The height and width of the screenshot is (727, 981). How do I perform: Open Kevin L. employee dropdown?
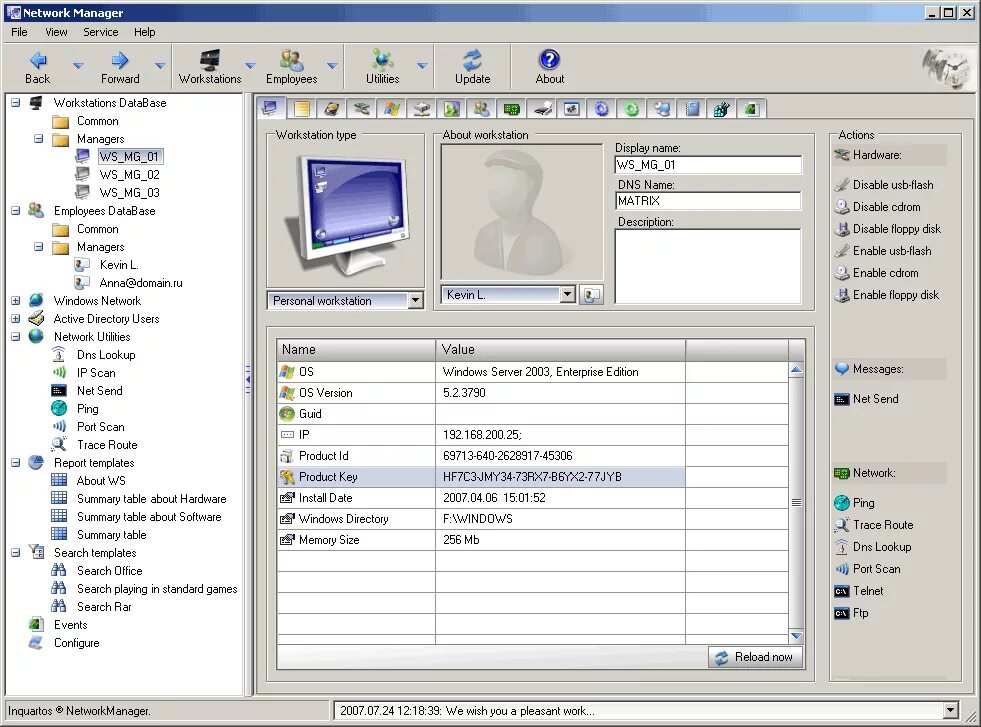[x=567, y=294]
